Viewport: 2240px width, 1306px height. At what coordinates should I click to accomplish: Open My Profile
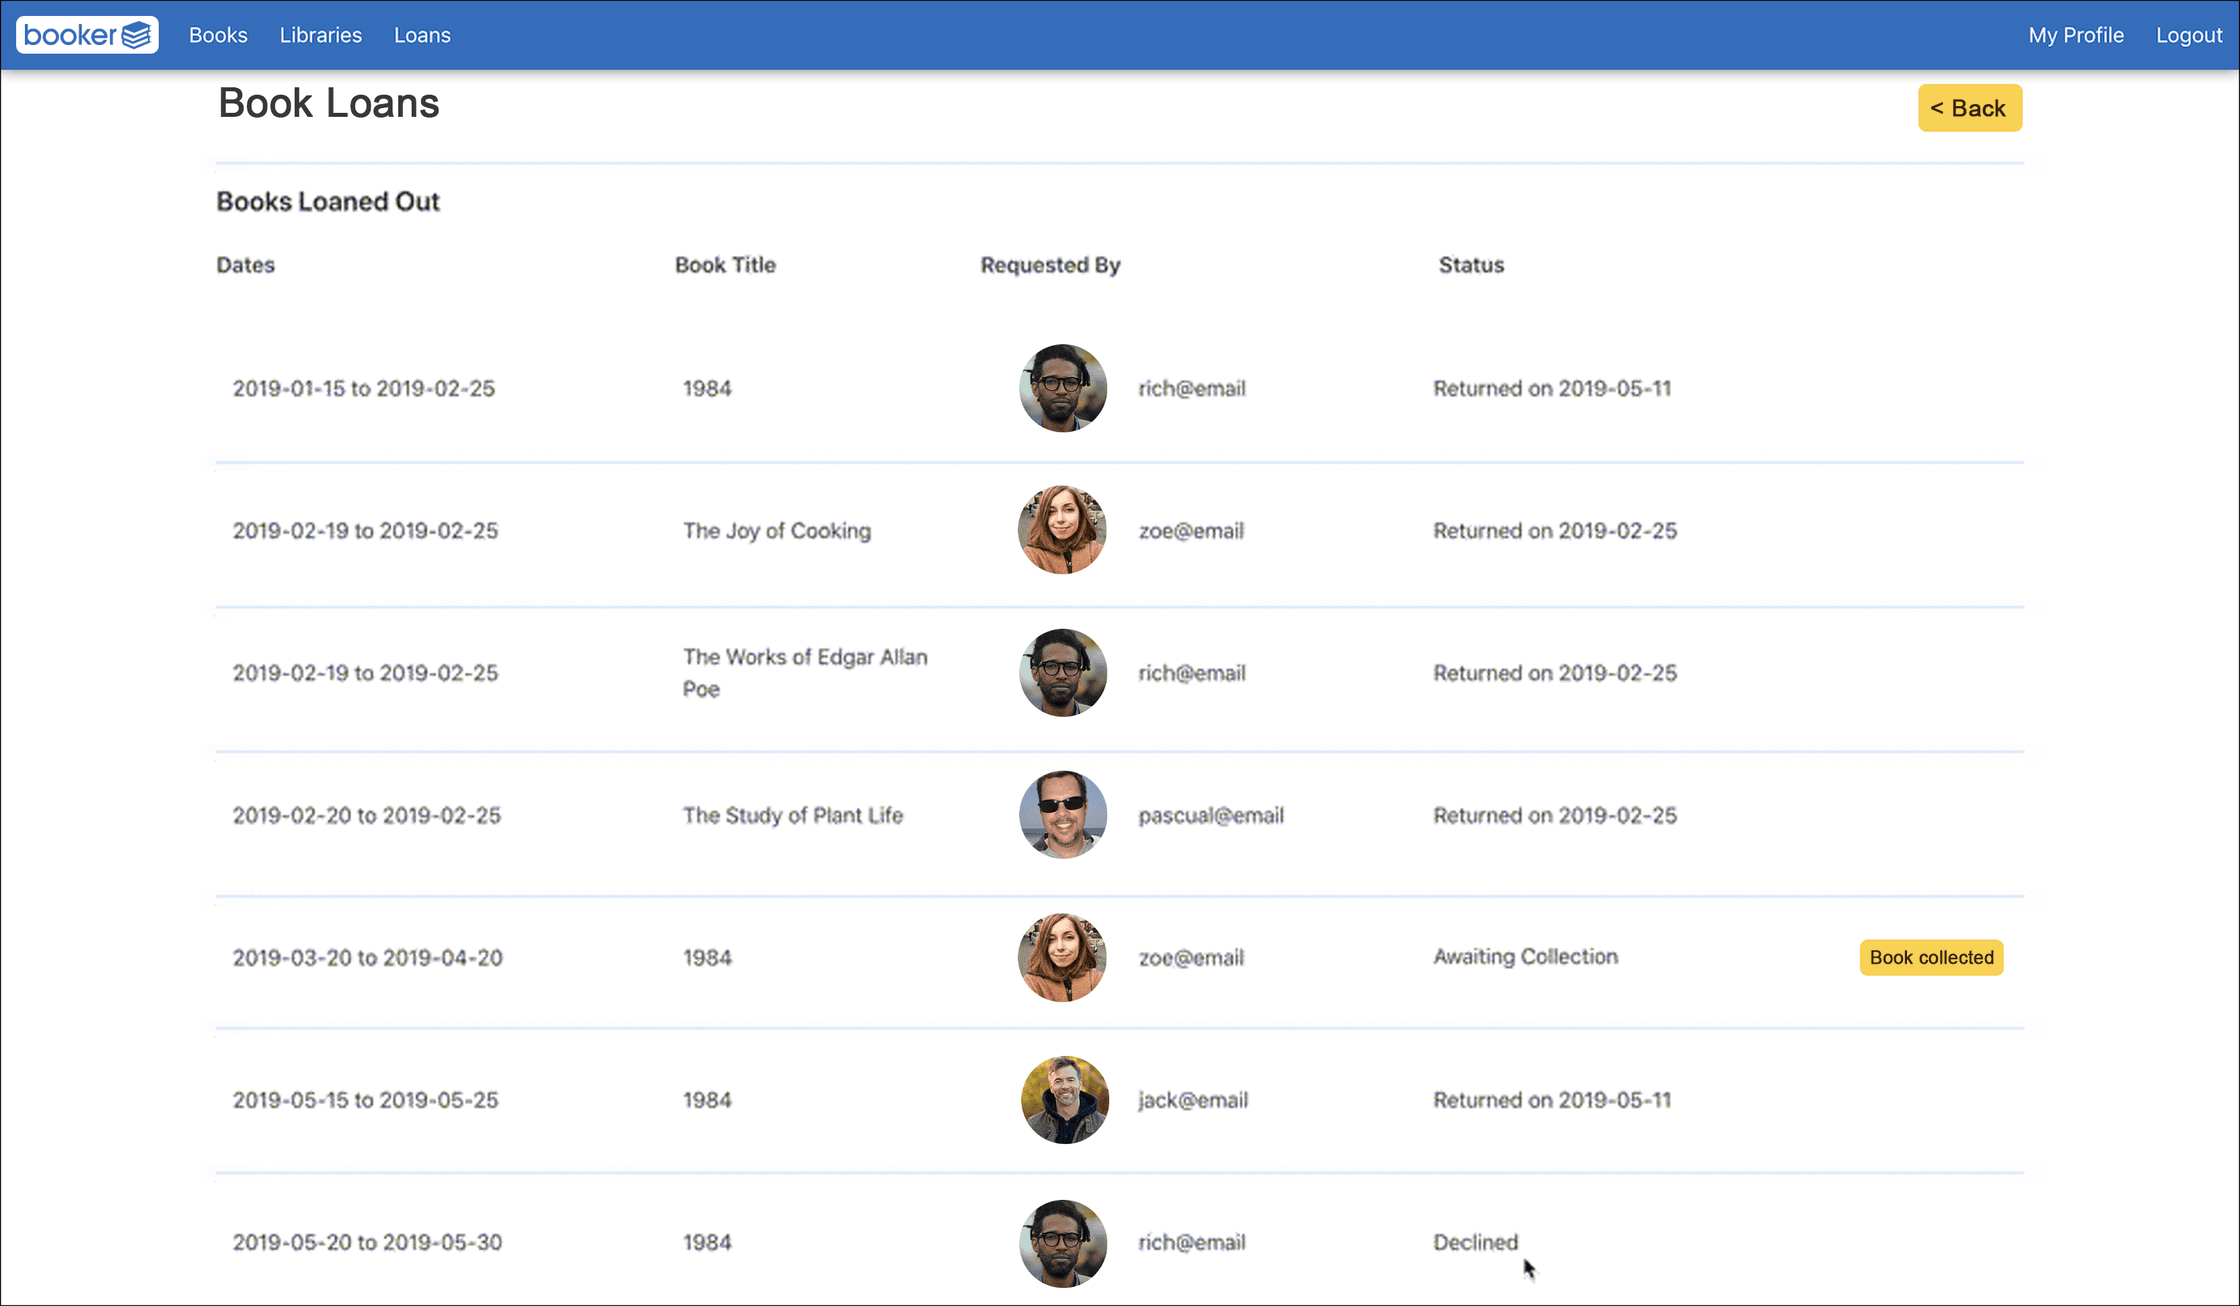(x=2076, y=35)
